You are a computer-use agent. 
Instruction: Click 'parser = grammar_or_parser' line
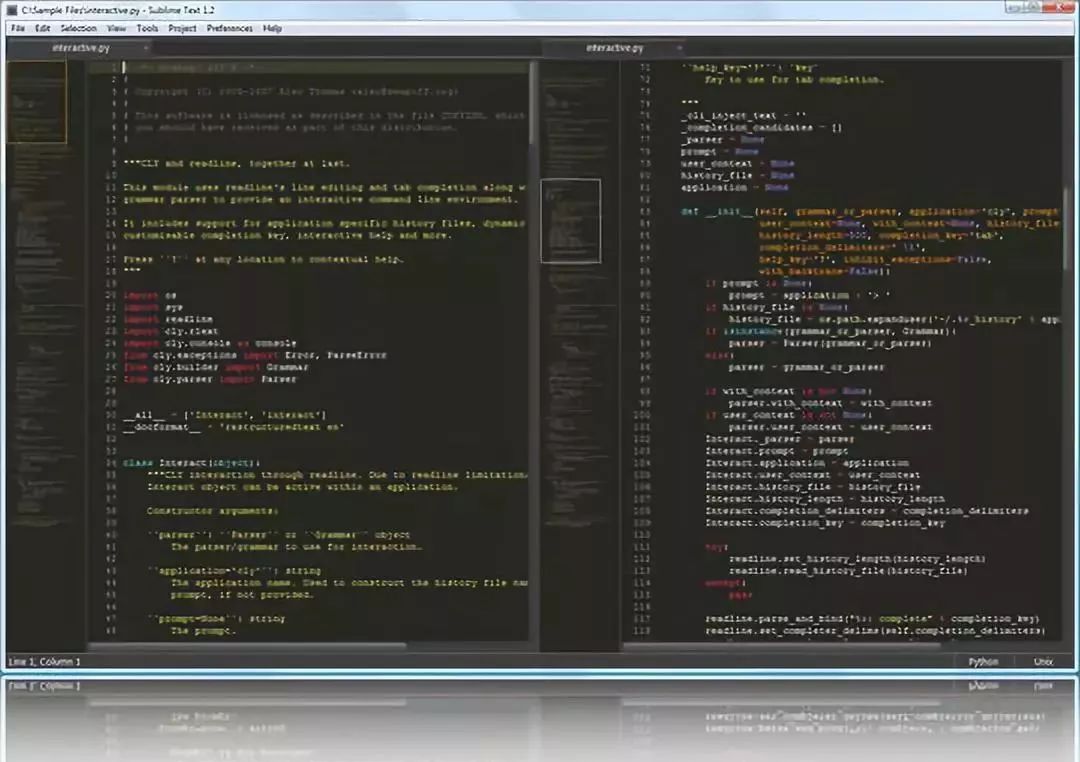(806, 367)
